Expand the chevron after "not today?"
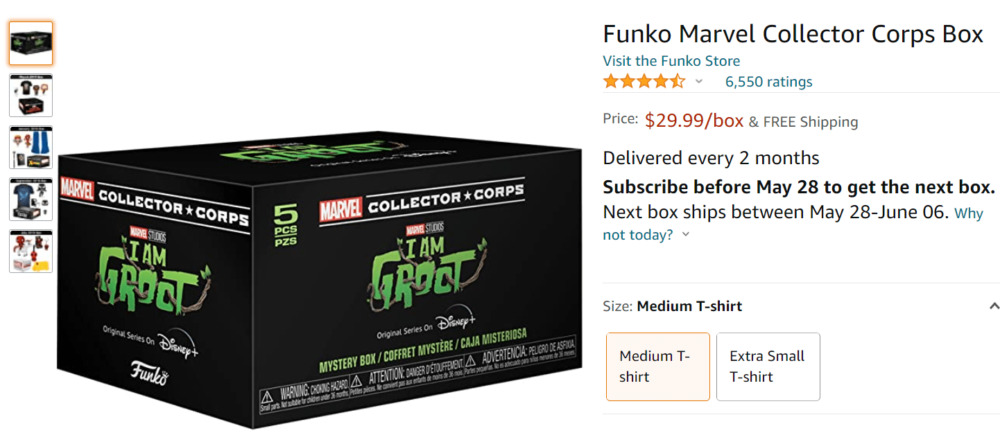Viewport: 1000px width, 433px height. point(686,235)
